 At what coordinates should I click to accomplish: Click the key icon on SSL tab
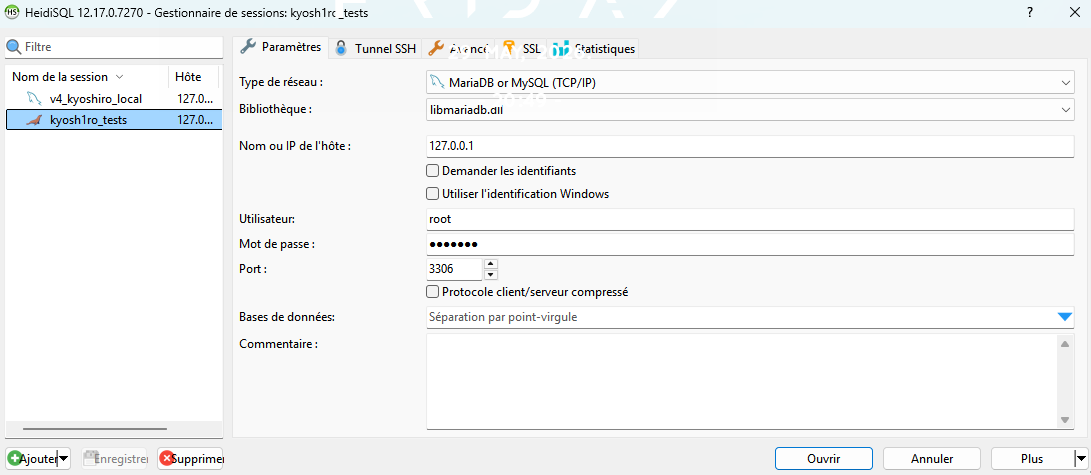[x=509, y=48]
